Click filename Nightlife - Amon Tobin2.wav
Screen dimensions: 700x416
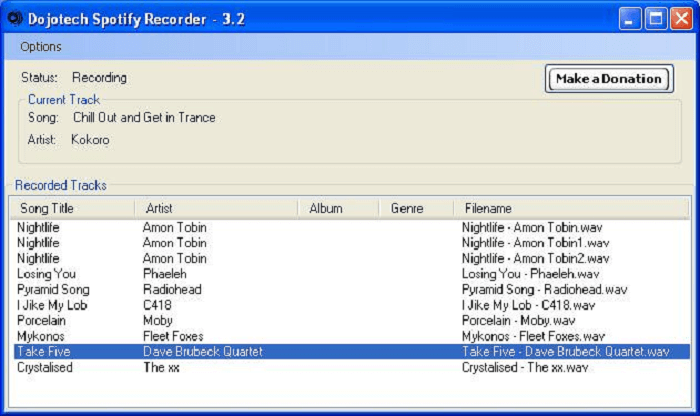pyautogui.click(x=536, y=258)
